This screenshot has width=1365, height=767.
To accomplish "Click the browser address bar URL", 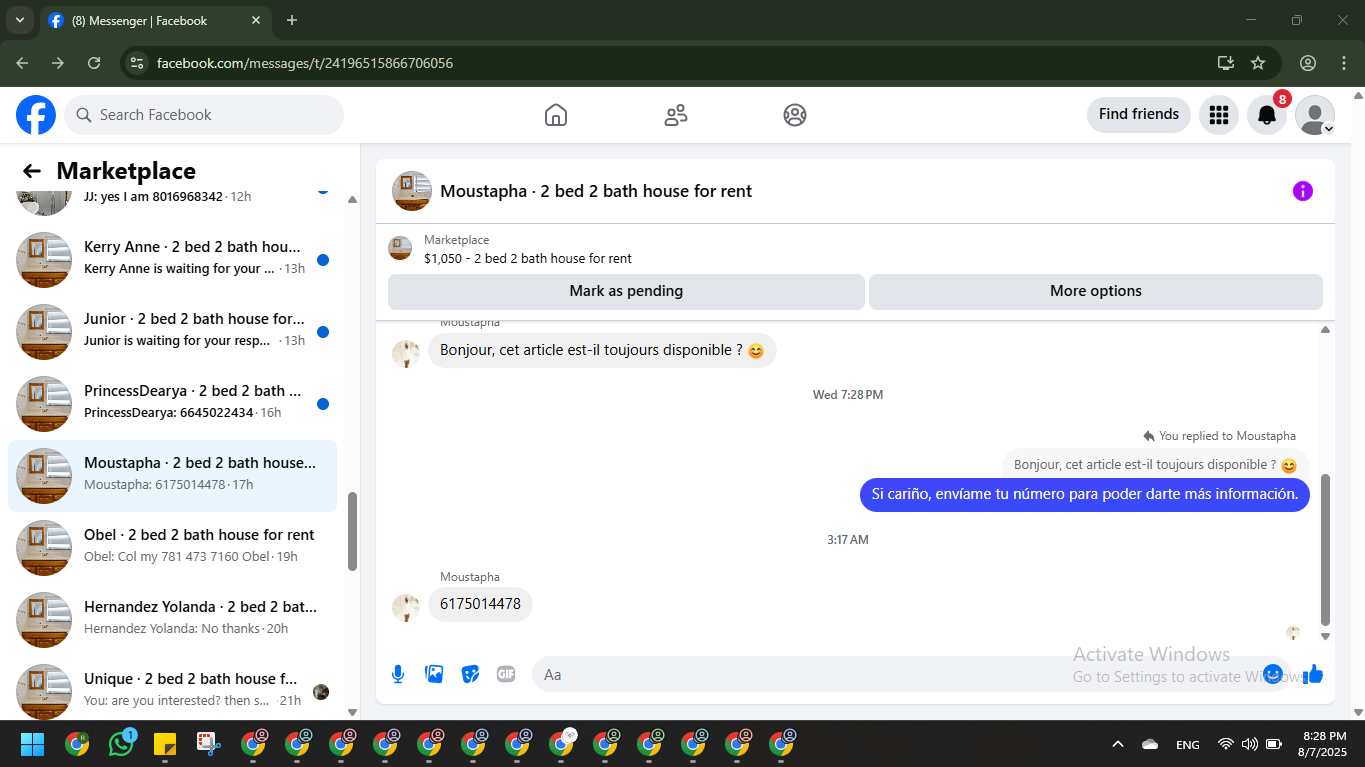I will pos(305,63).
